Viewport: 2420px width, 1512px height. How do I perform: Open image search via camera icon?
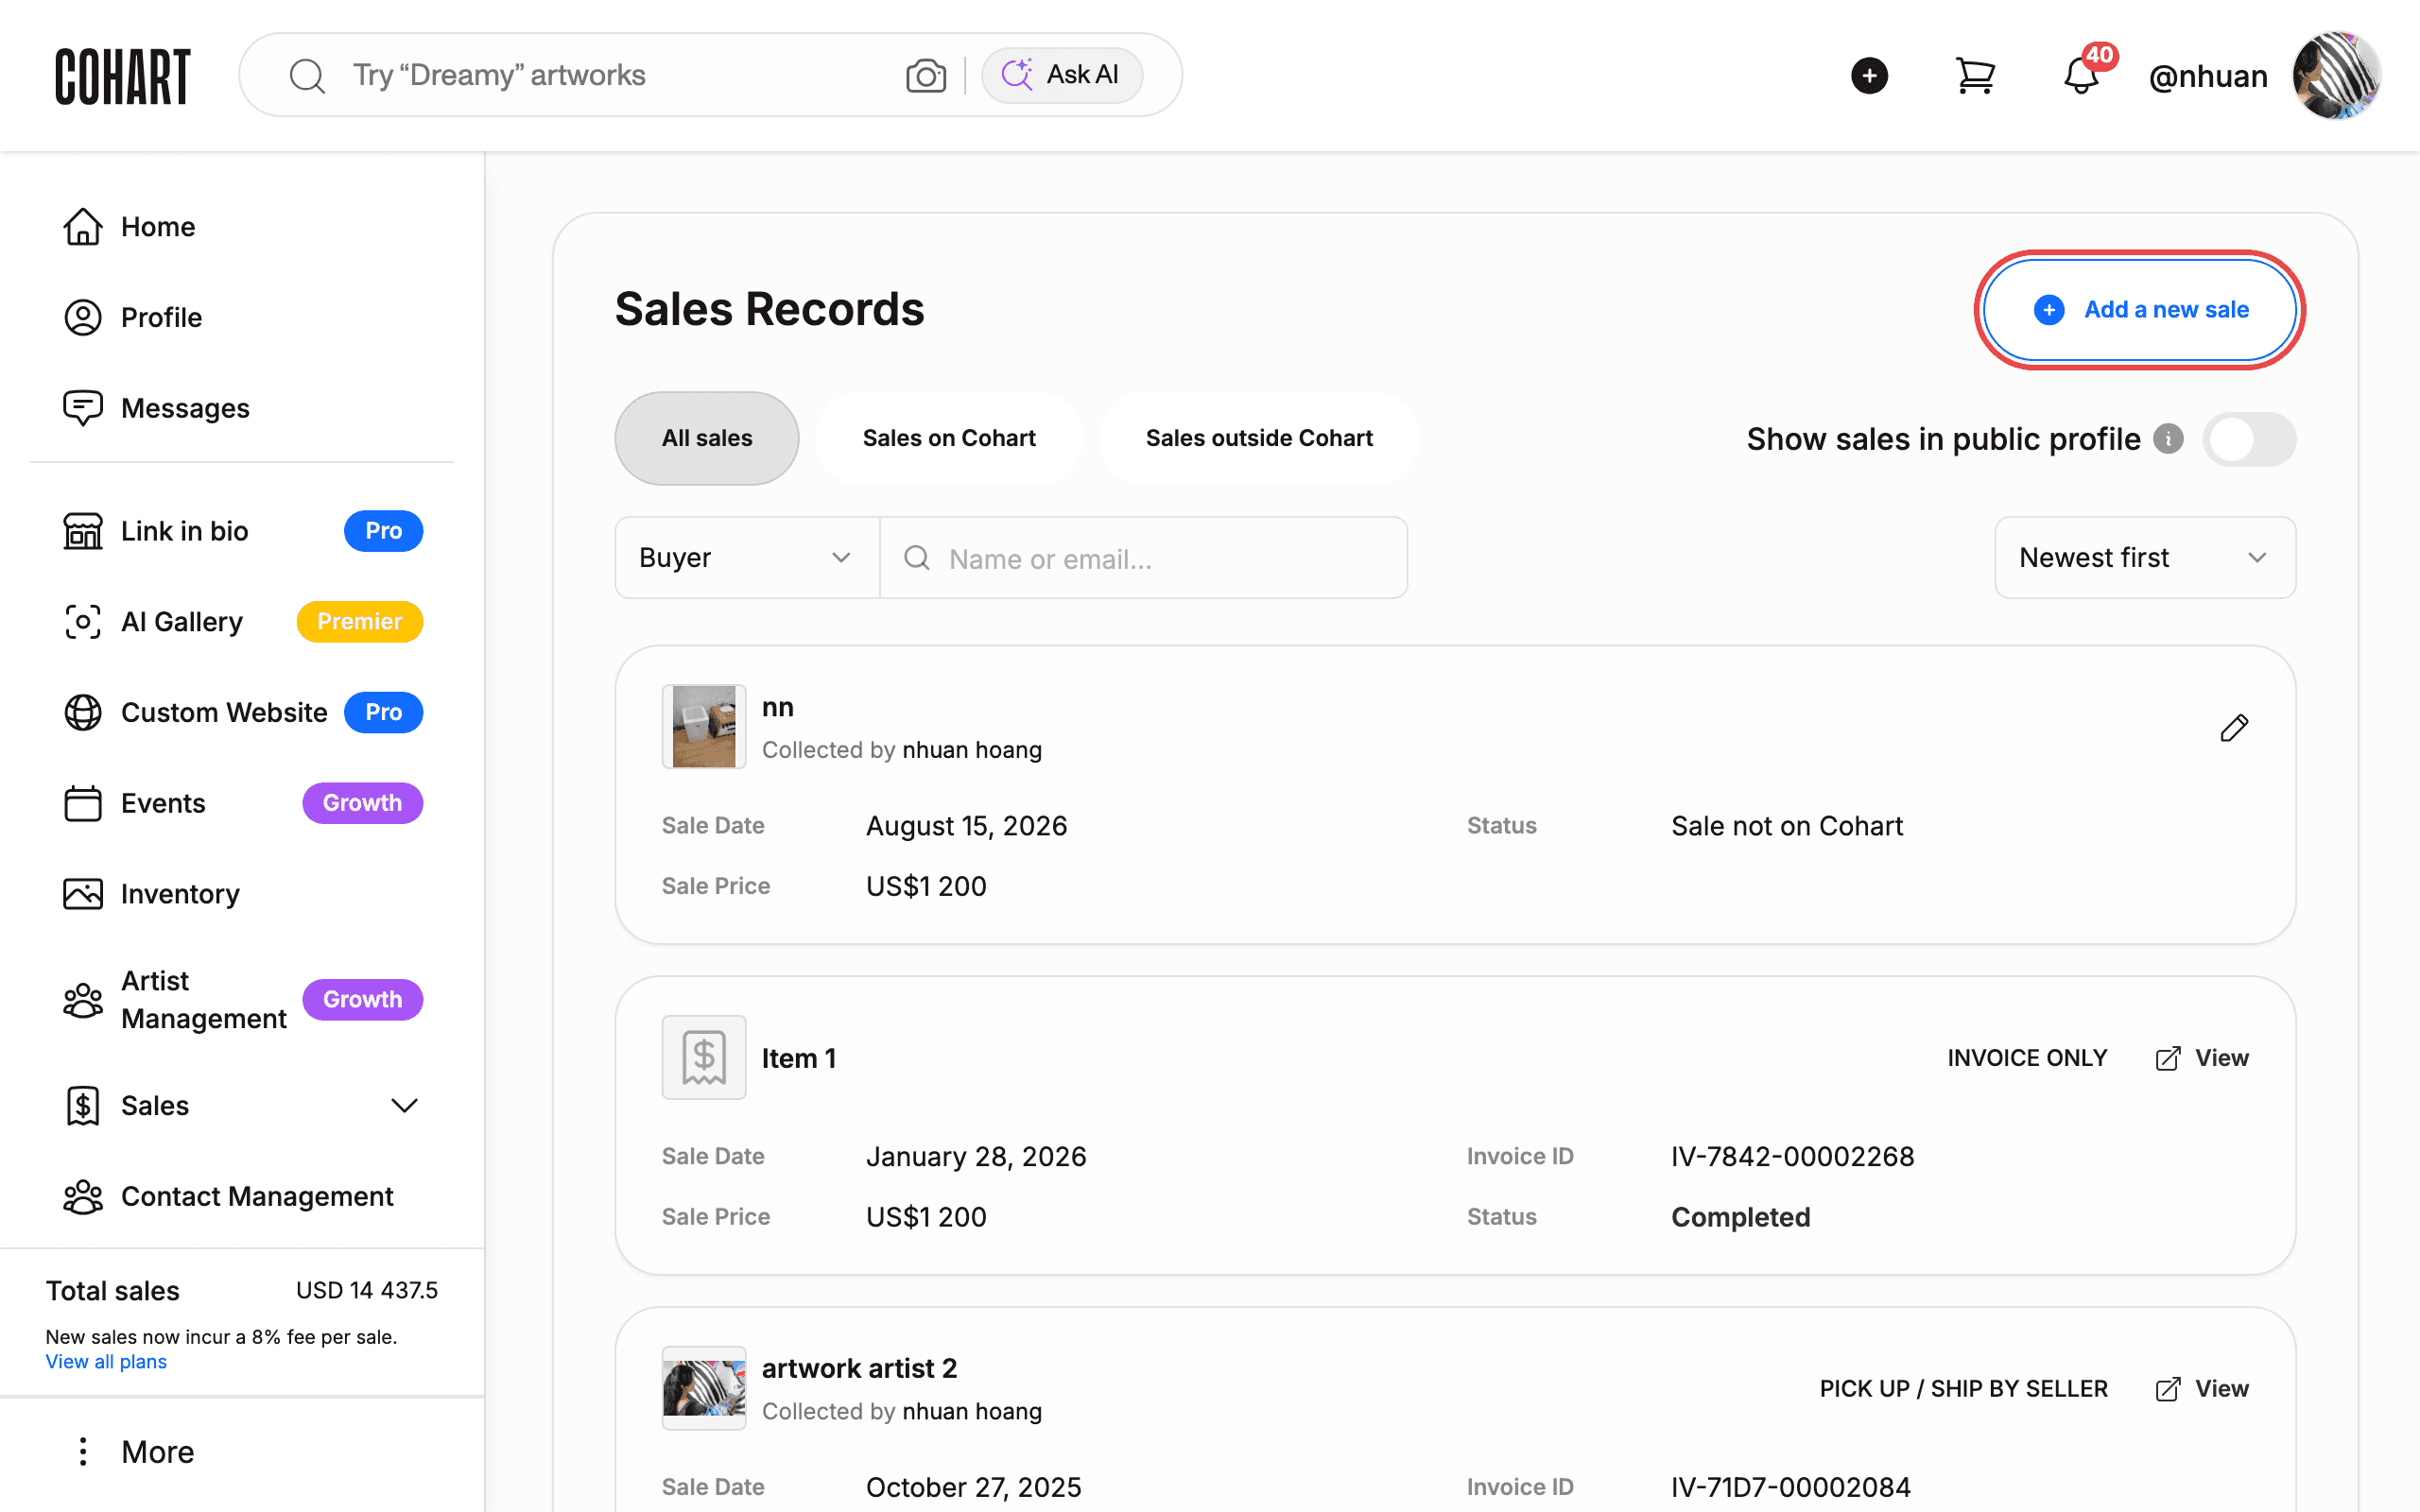(926, 76)
